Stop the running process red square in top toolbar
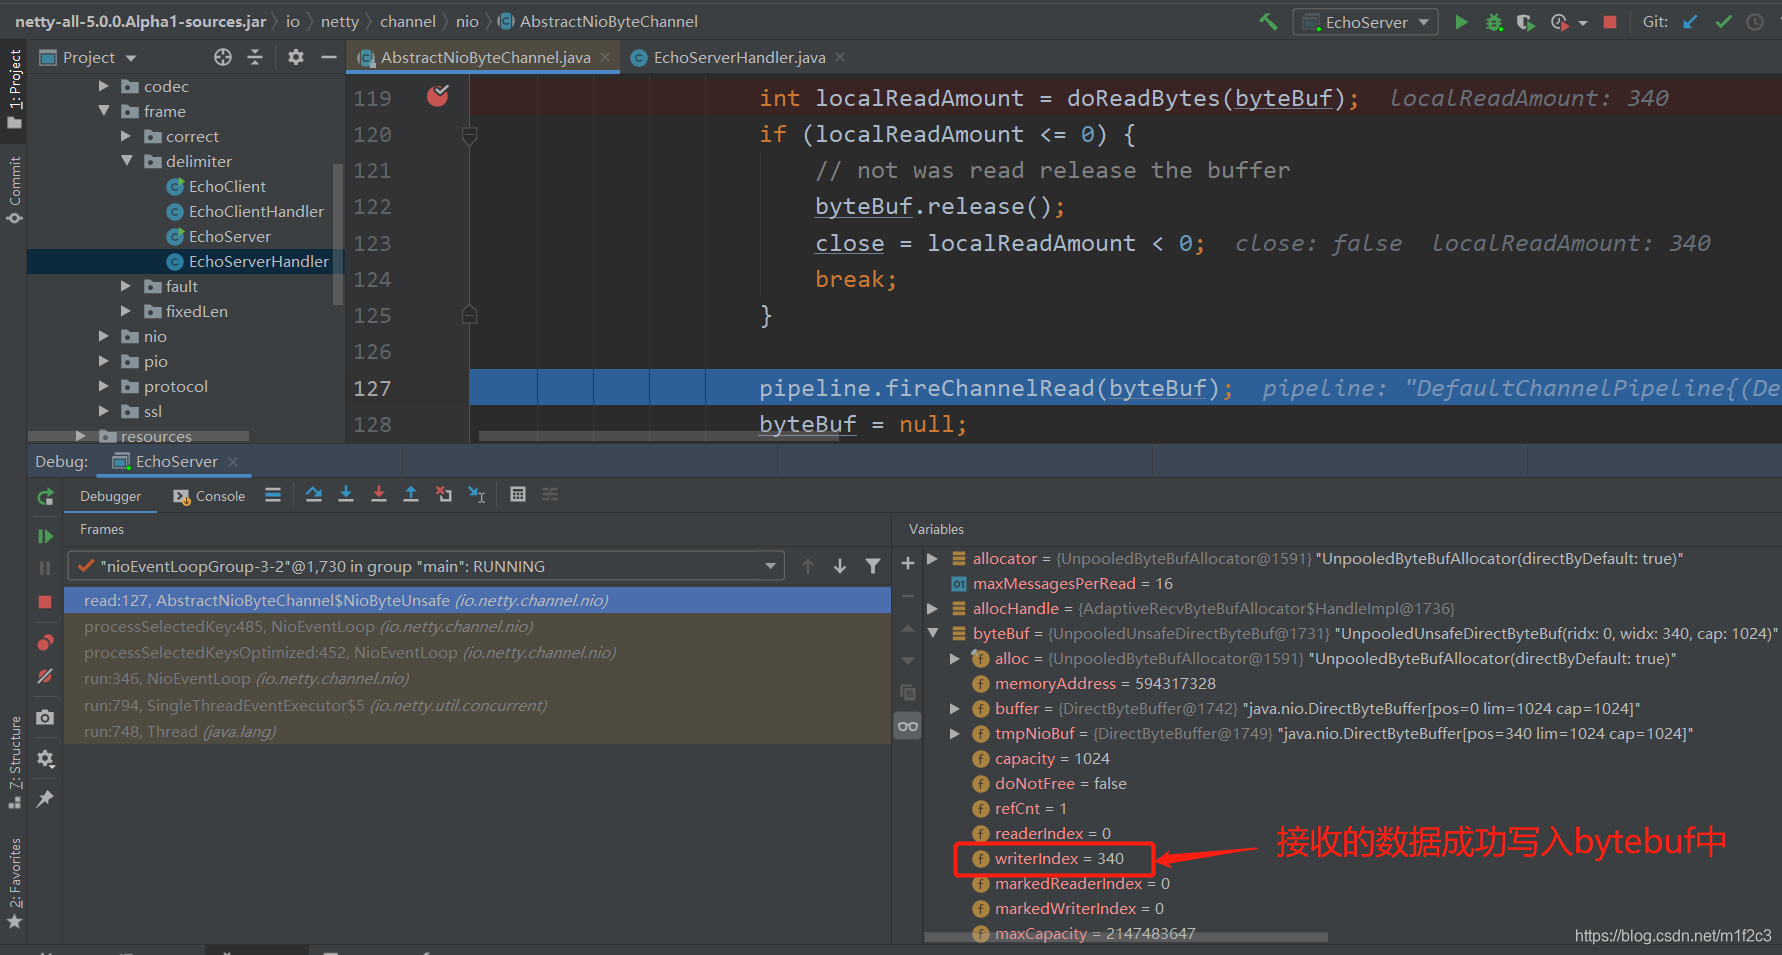The width and height of the screenshot is (1782, 955). tap(1610, 22)
